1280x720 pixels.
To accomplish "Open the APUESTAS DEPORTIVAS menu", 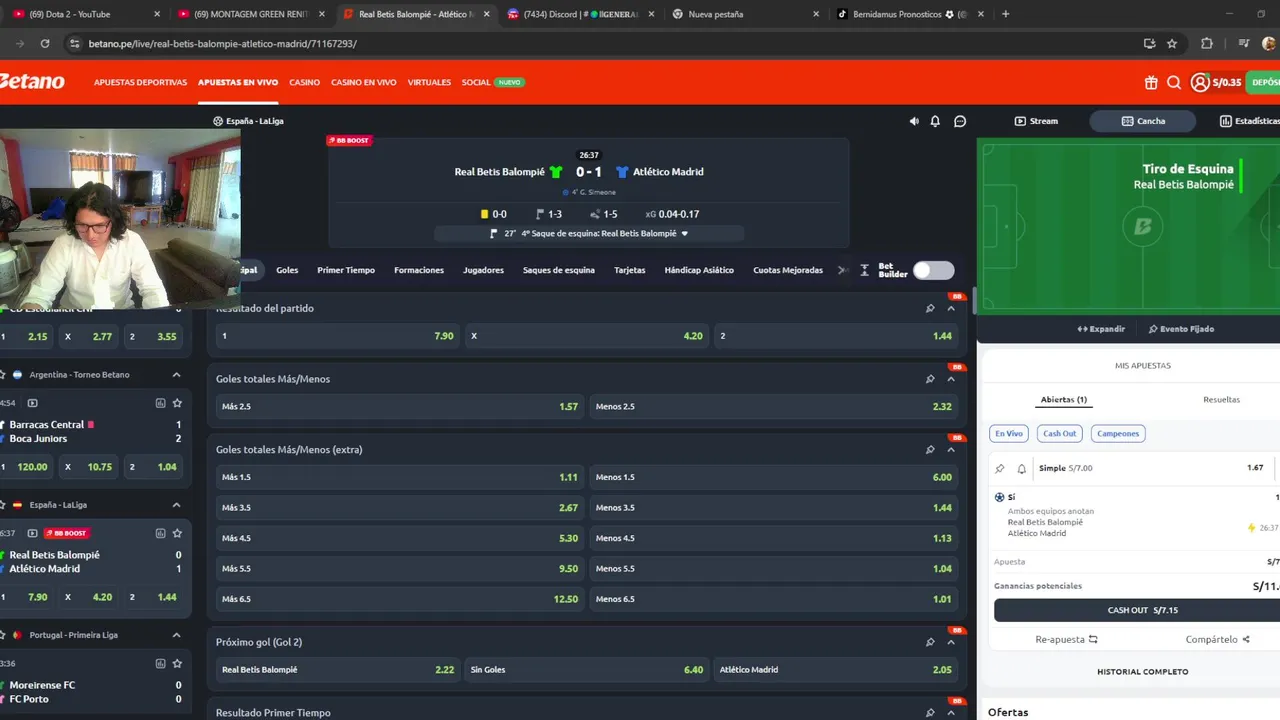I will pos(140,82).
